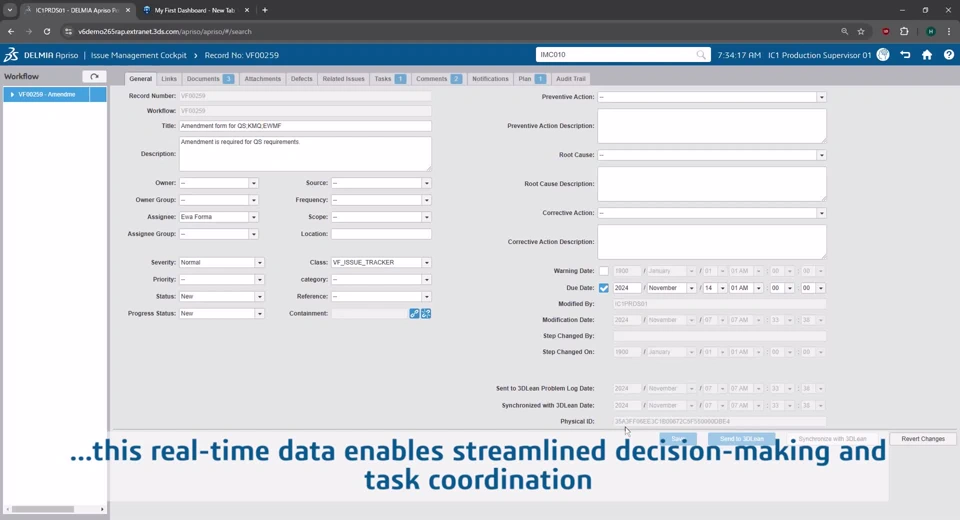The height and width of the screenshot is (520, 960).
Task: Switch to the Audit Trail tab
Action: [x=571, y=79]
